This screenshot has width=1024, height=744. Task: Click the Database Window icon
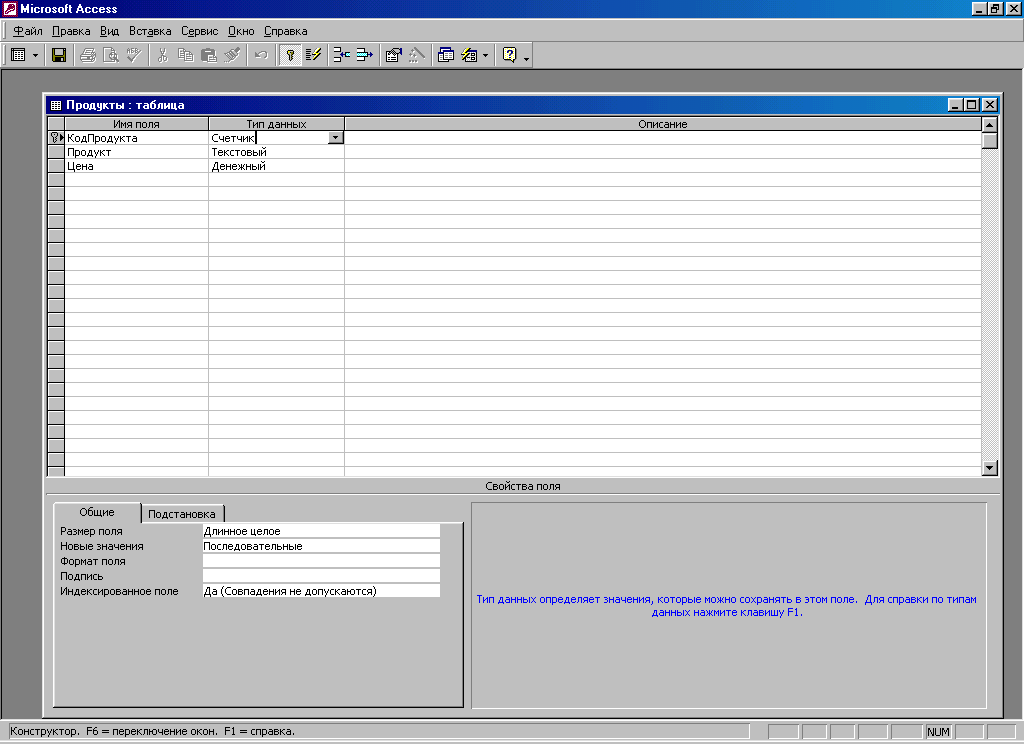(446, 56)
